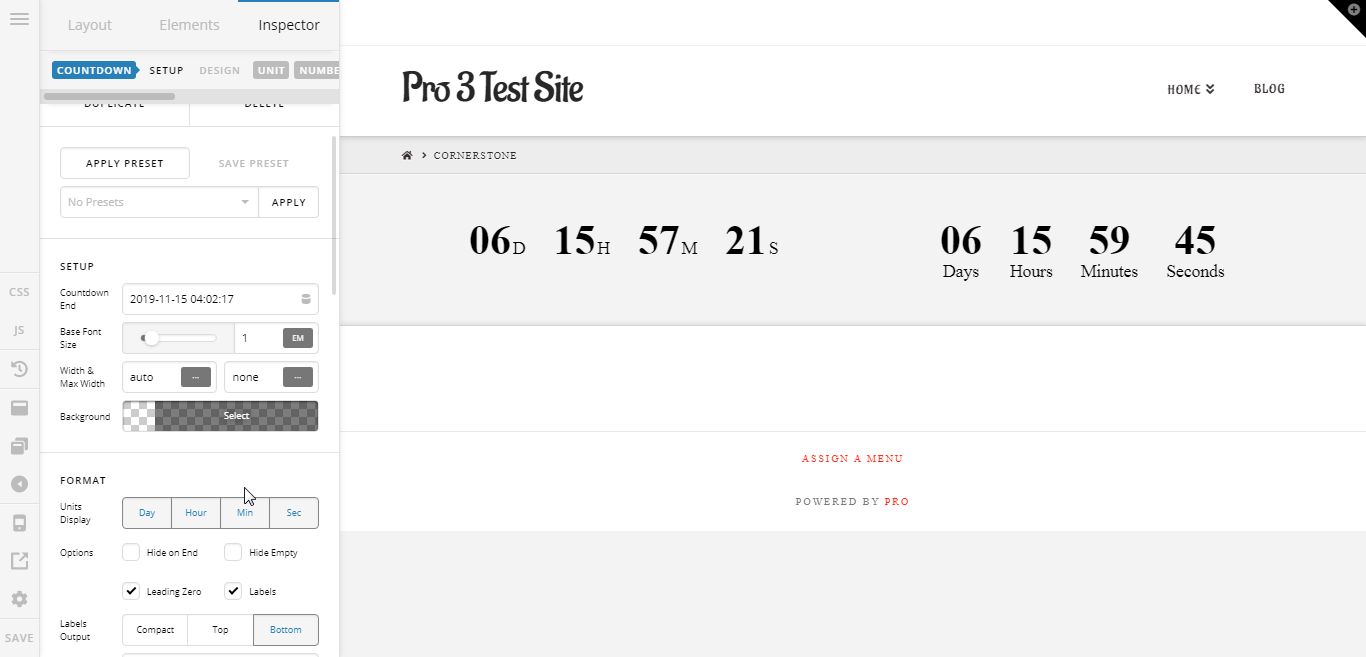Open the CSS editor icon

tap(19, 292)
